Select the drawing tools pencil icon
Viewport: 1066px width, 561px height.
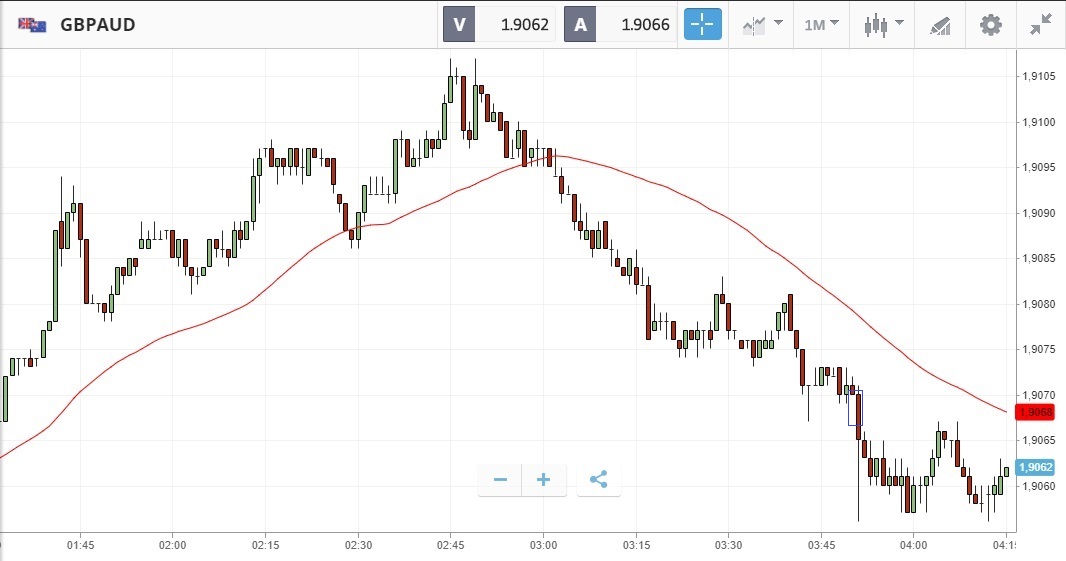click(940, 25)
